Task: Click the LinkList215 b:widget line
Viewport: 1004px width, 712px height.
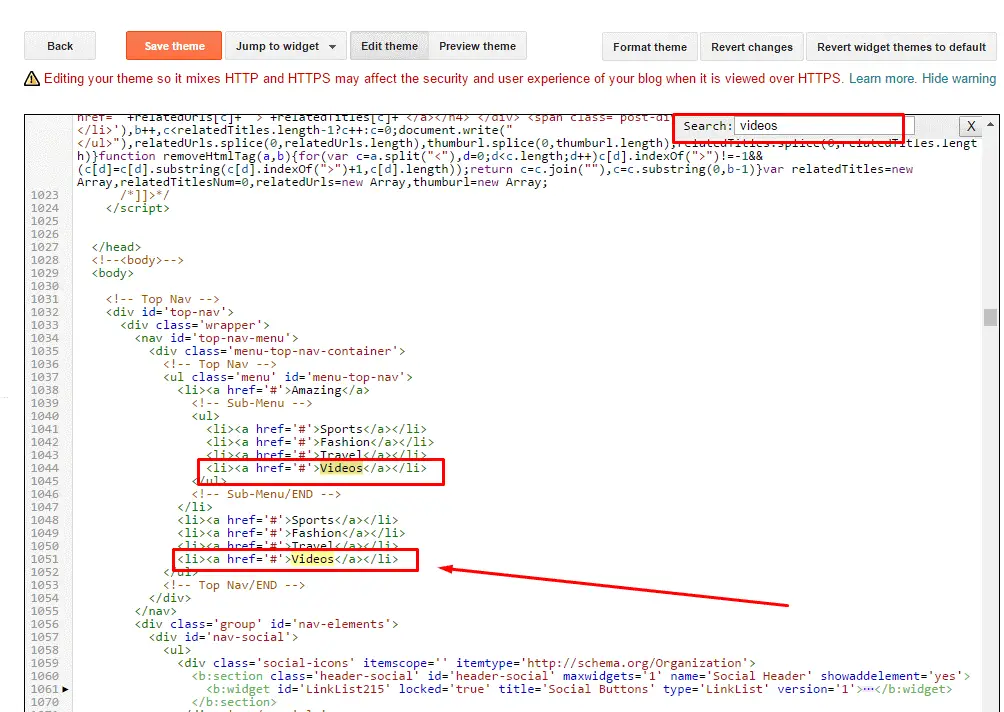Action: [x=579, y=689]
